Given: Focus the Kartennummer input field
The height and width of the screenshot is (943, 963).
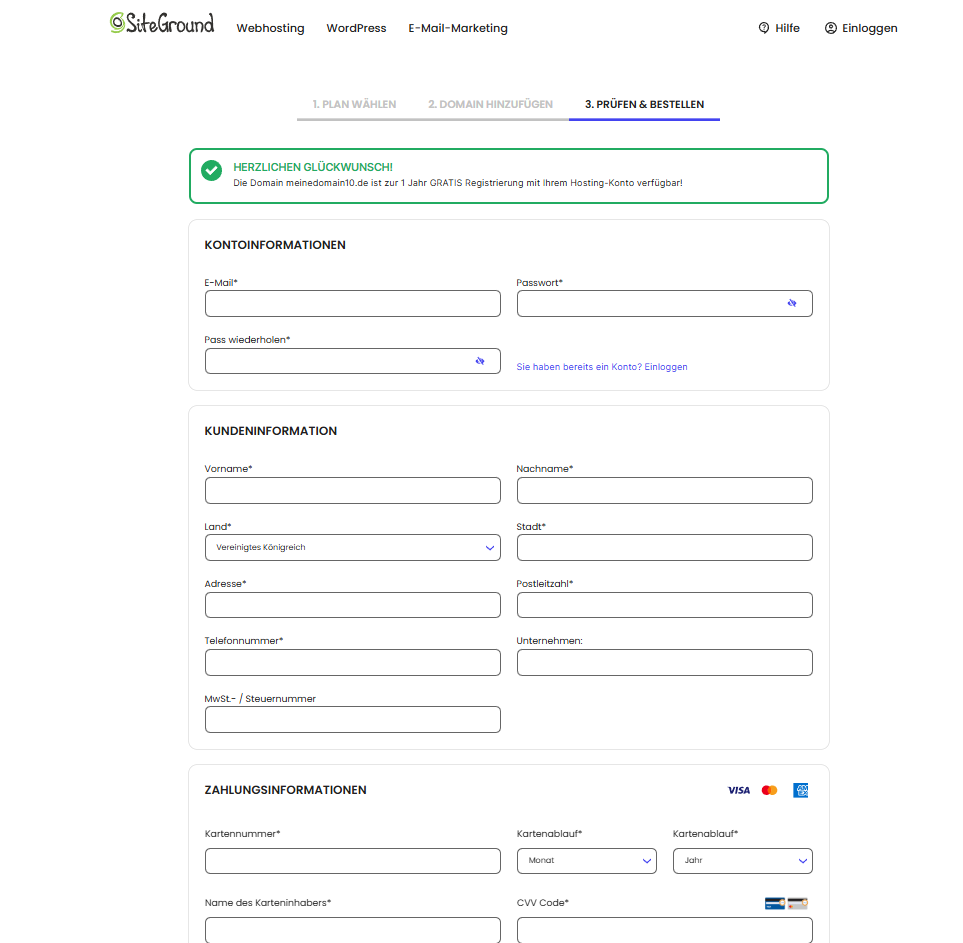Looking at the screenshot, I should 353,861.
